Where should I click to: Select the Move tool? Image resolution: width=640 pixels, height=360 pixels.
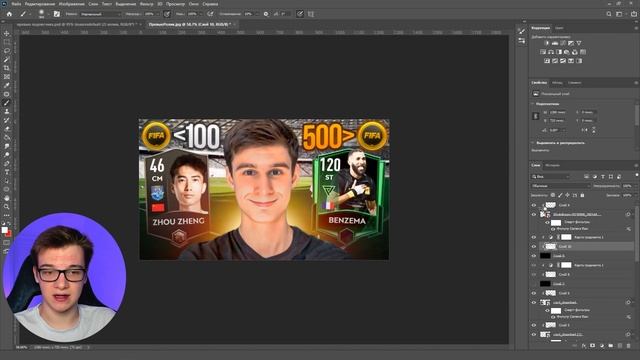[7, 33]
